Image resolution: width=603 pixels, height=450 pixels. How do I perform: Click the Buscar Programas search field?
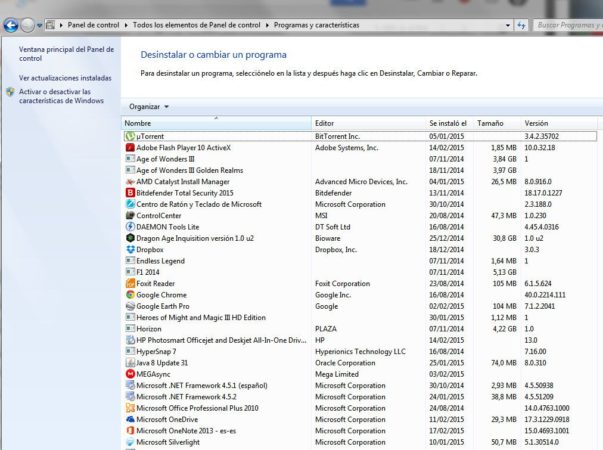568,25
